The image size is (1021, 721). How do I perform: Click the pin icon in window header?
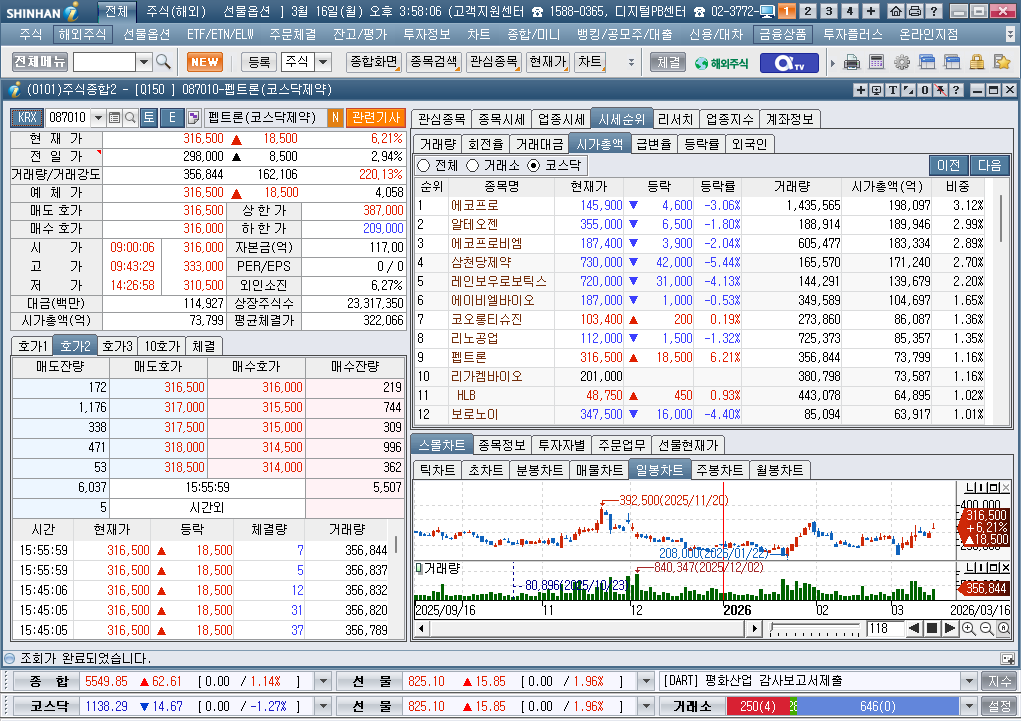[940, 90]
